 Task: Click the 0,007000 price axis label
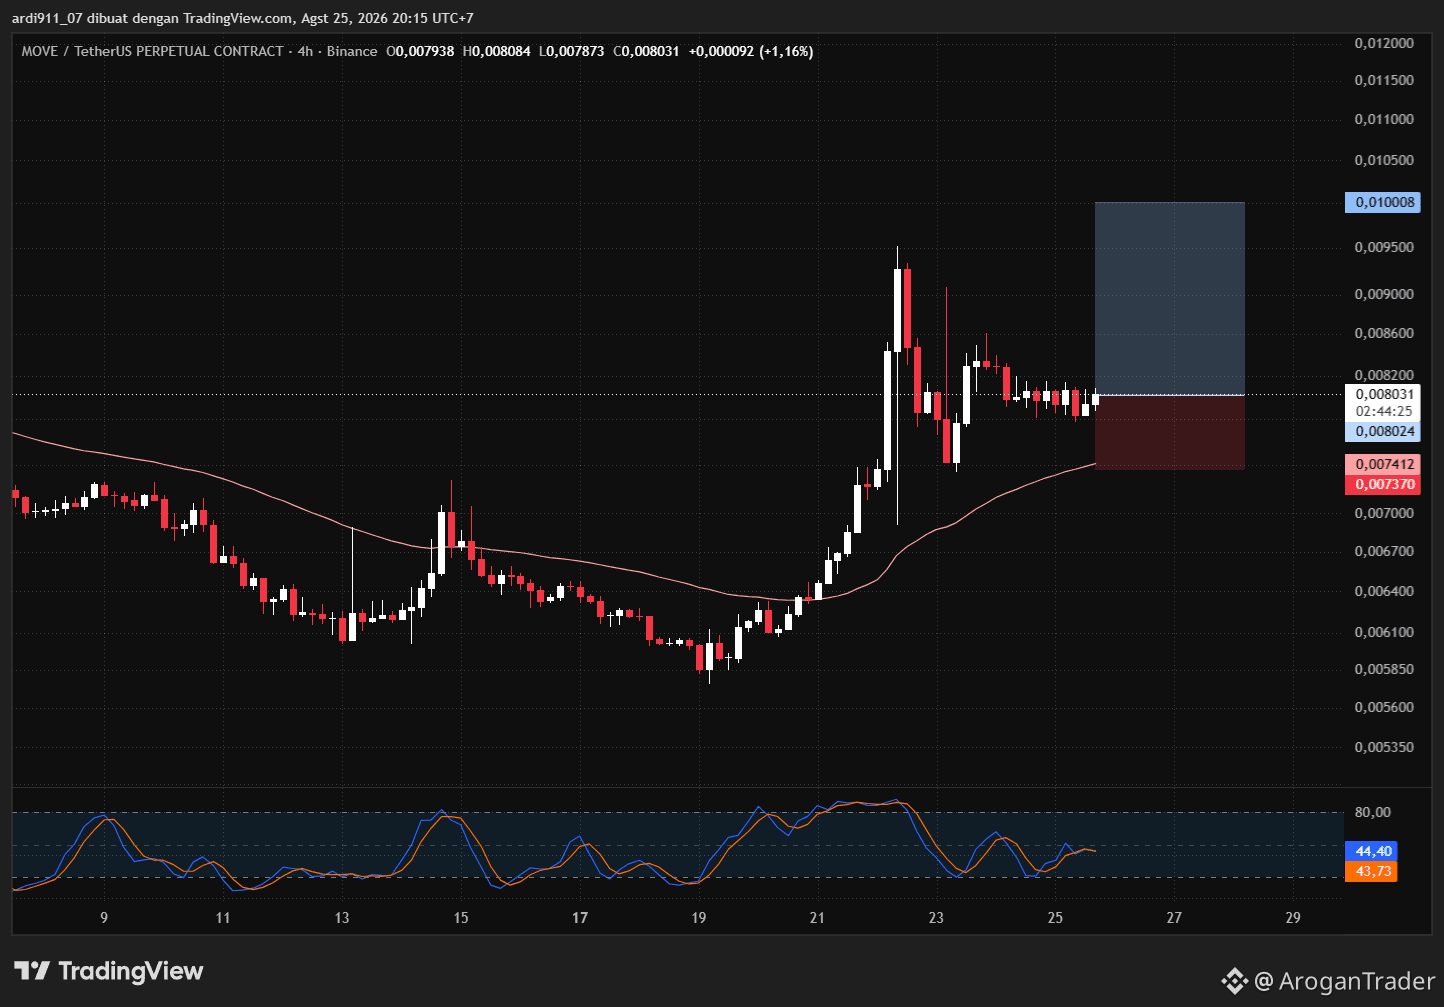pos(1384,513)
